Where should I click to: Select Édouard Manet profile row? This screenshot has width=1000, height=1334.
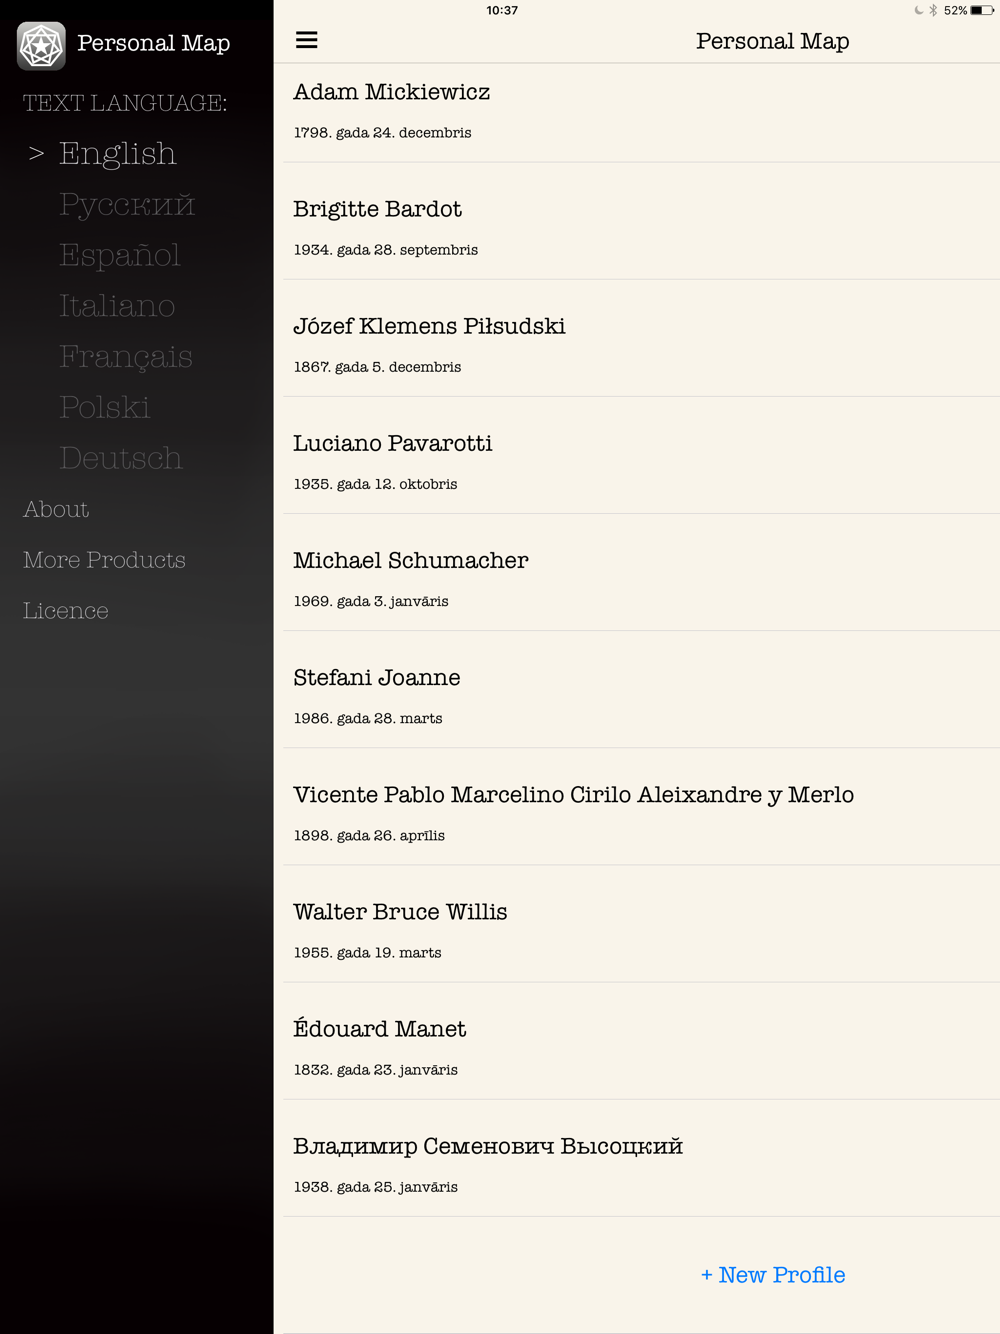coord(640,1047)
